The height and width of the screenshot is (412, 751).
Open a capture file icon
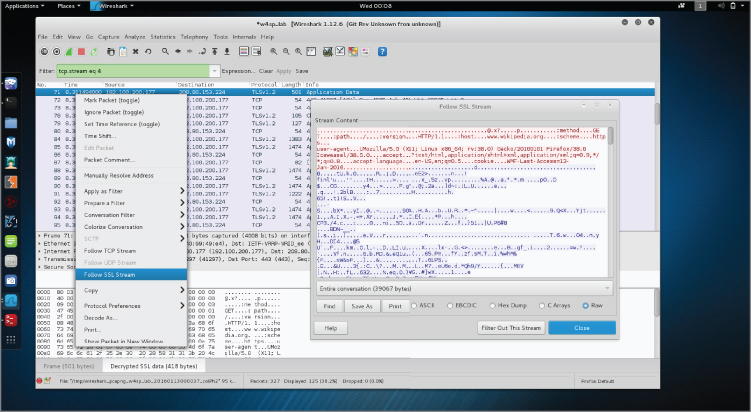(x=111, y=52)
